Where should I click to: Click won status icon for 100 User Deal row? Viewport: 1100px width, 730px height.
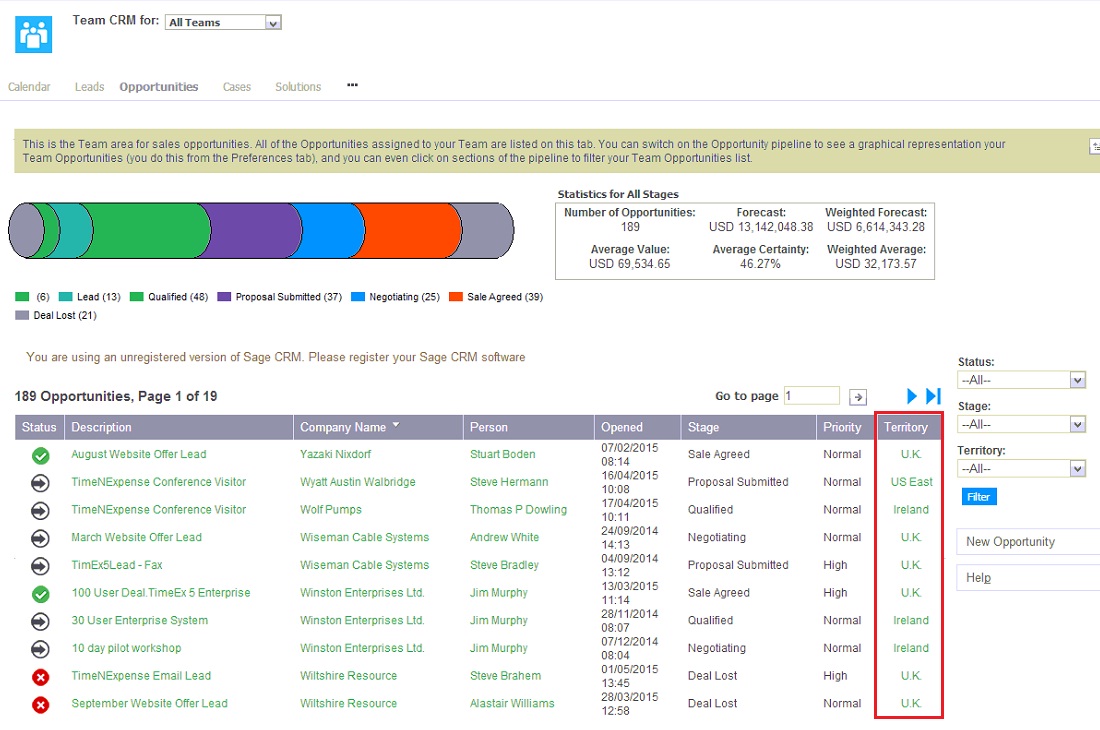41,594
